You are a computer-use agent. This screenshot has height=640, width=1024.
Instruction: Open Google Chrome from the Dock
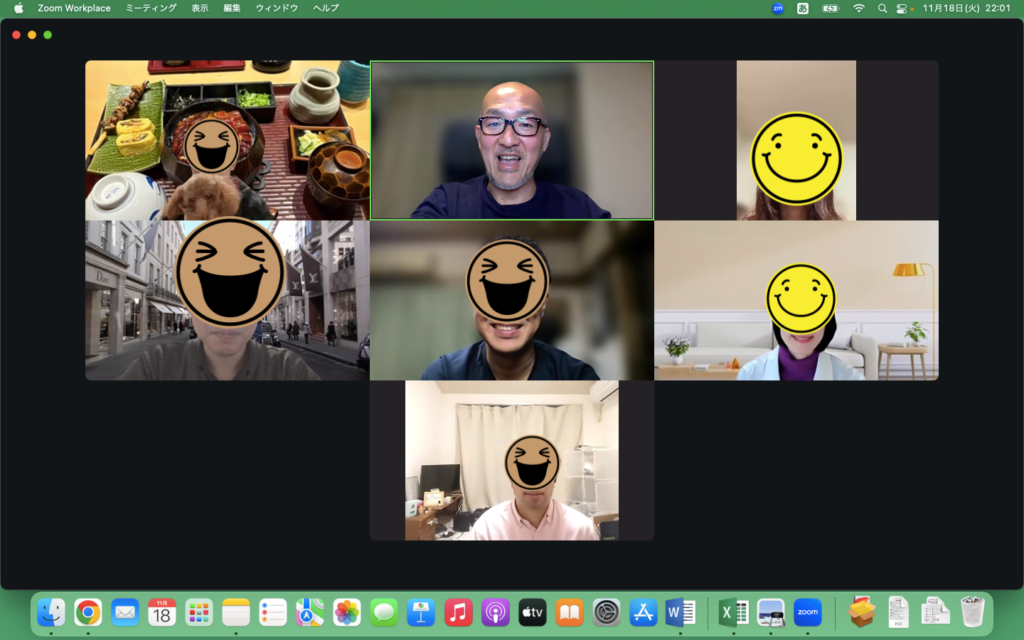coord(88,612)
